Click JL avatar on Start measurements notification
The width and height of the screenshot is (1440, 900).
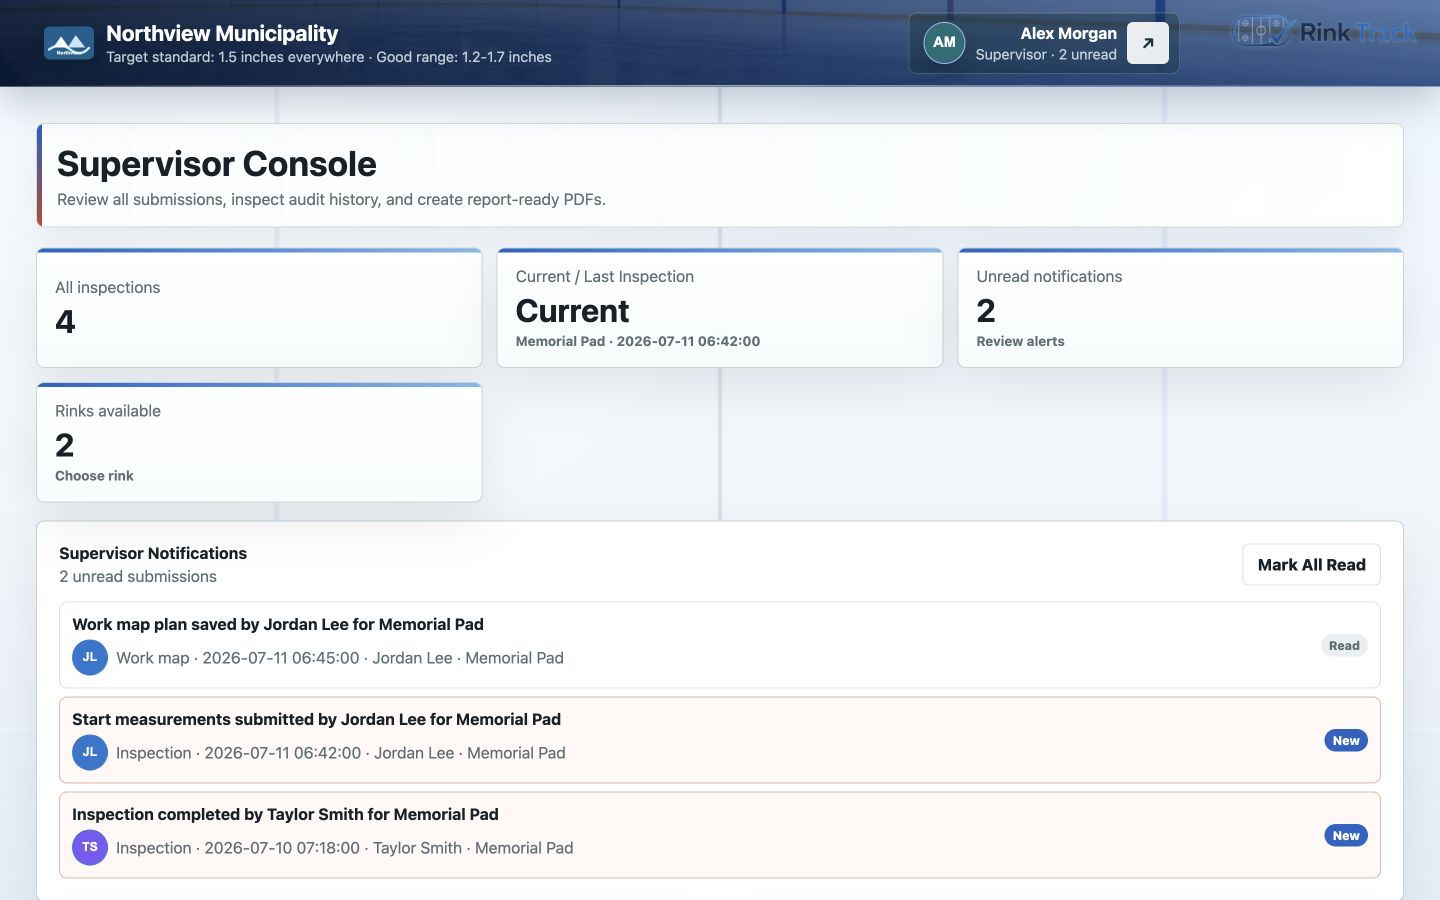click(x=90, y=753)
